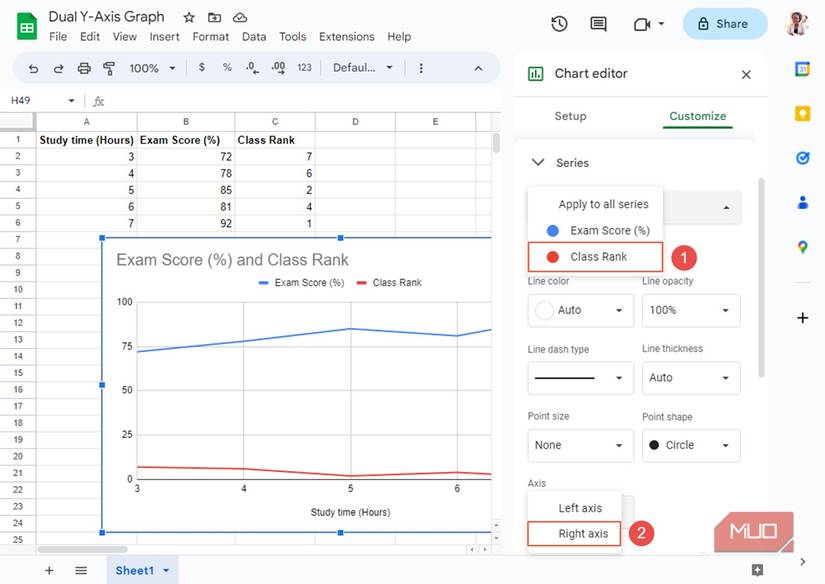Open version history clock icon
This screenshot has width=825, height=584.
pos(559,24)
